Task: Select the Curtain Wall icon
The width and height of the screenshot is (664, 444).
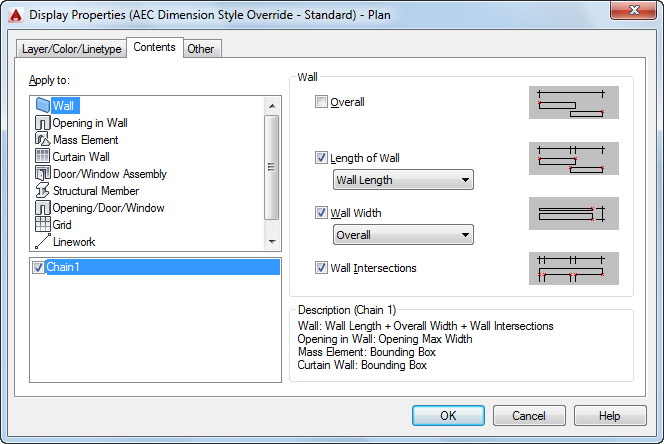Action: pyautogui.click(x=42, y=157)
